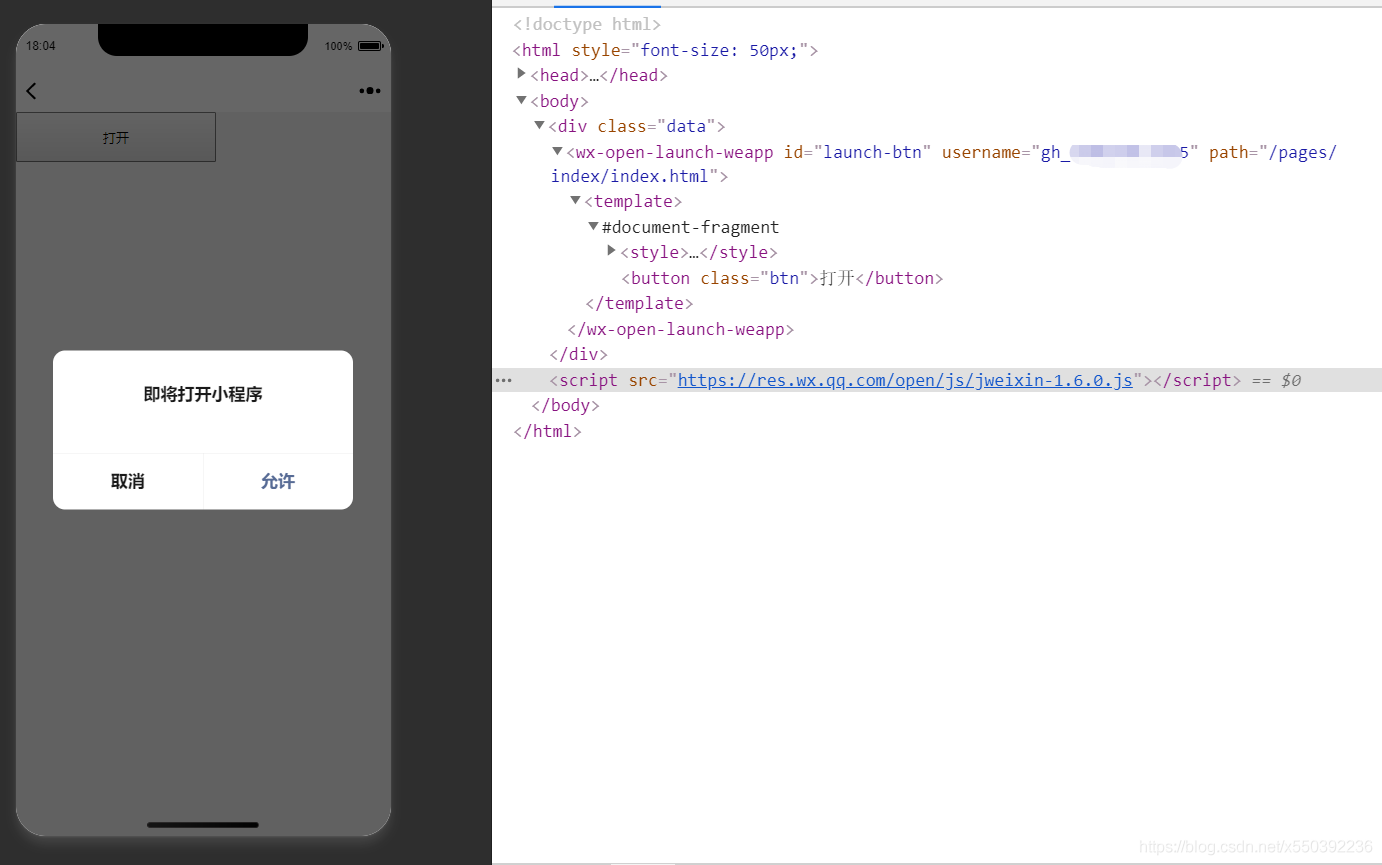Expand the head element in DevTools
This screenshot has width=1382, height=865.
pyautogui.click(x=521, y=72)
